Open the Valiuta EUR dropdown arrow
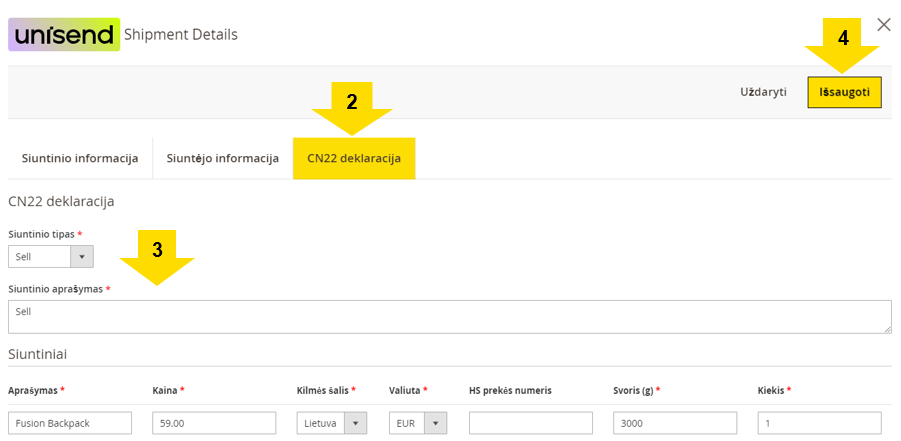This screenshot has width=901, height=441. (436, 423)
